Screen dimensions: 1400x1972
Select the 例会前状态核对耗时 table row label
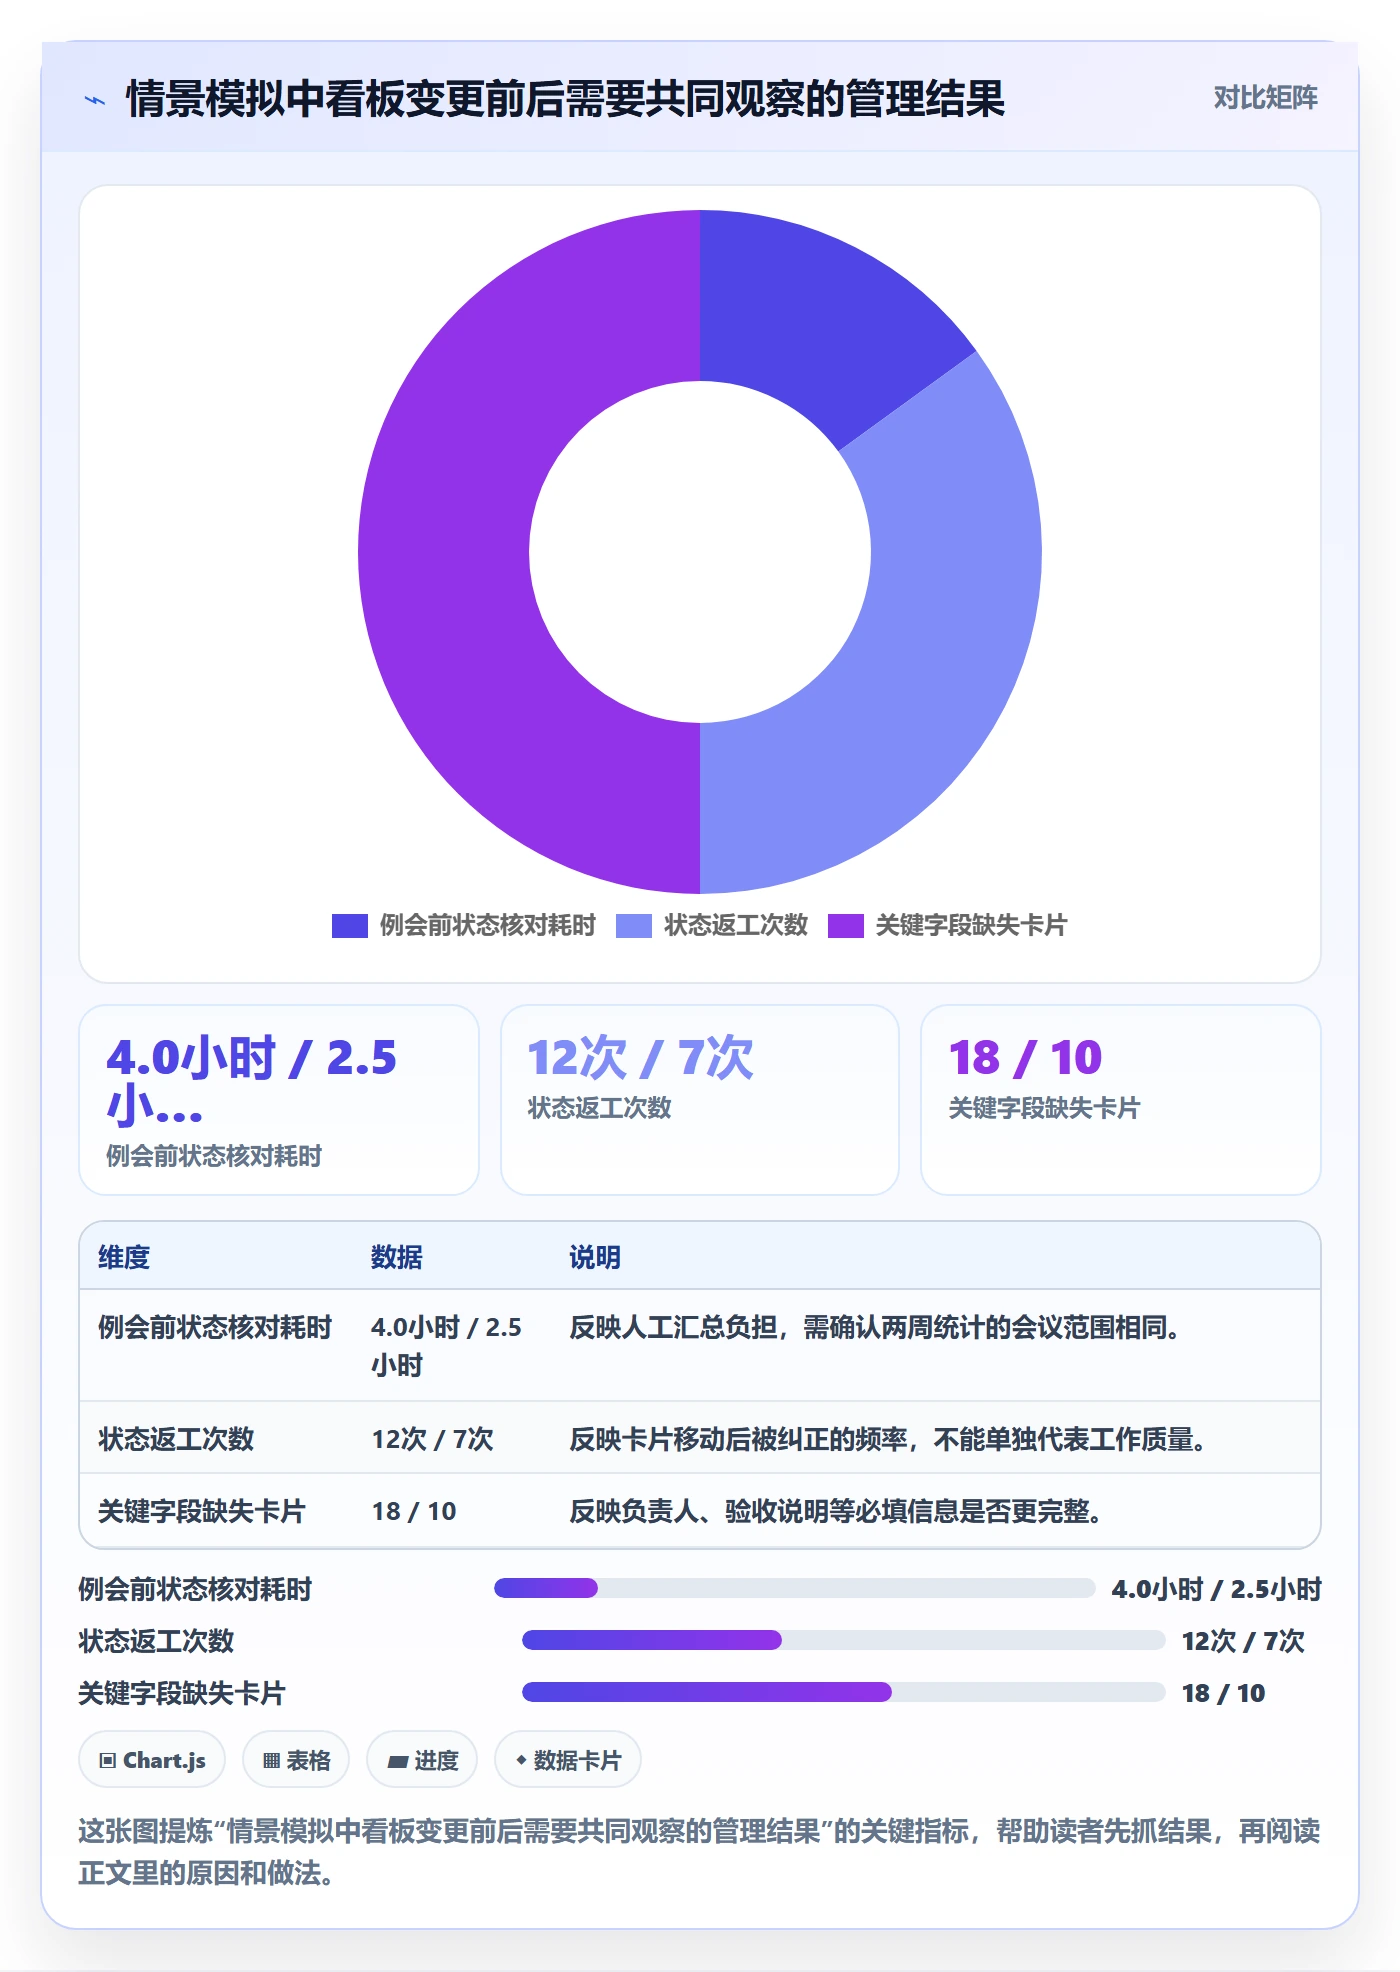coord(215,1327)
